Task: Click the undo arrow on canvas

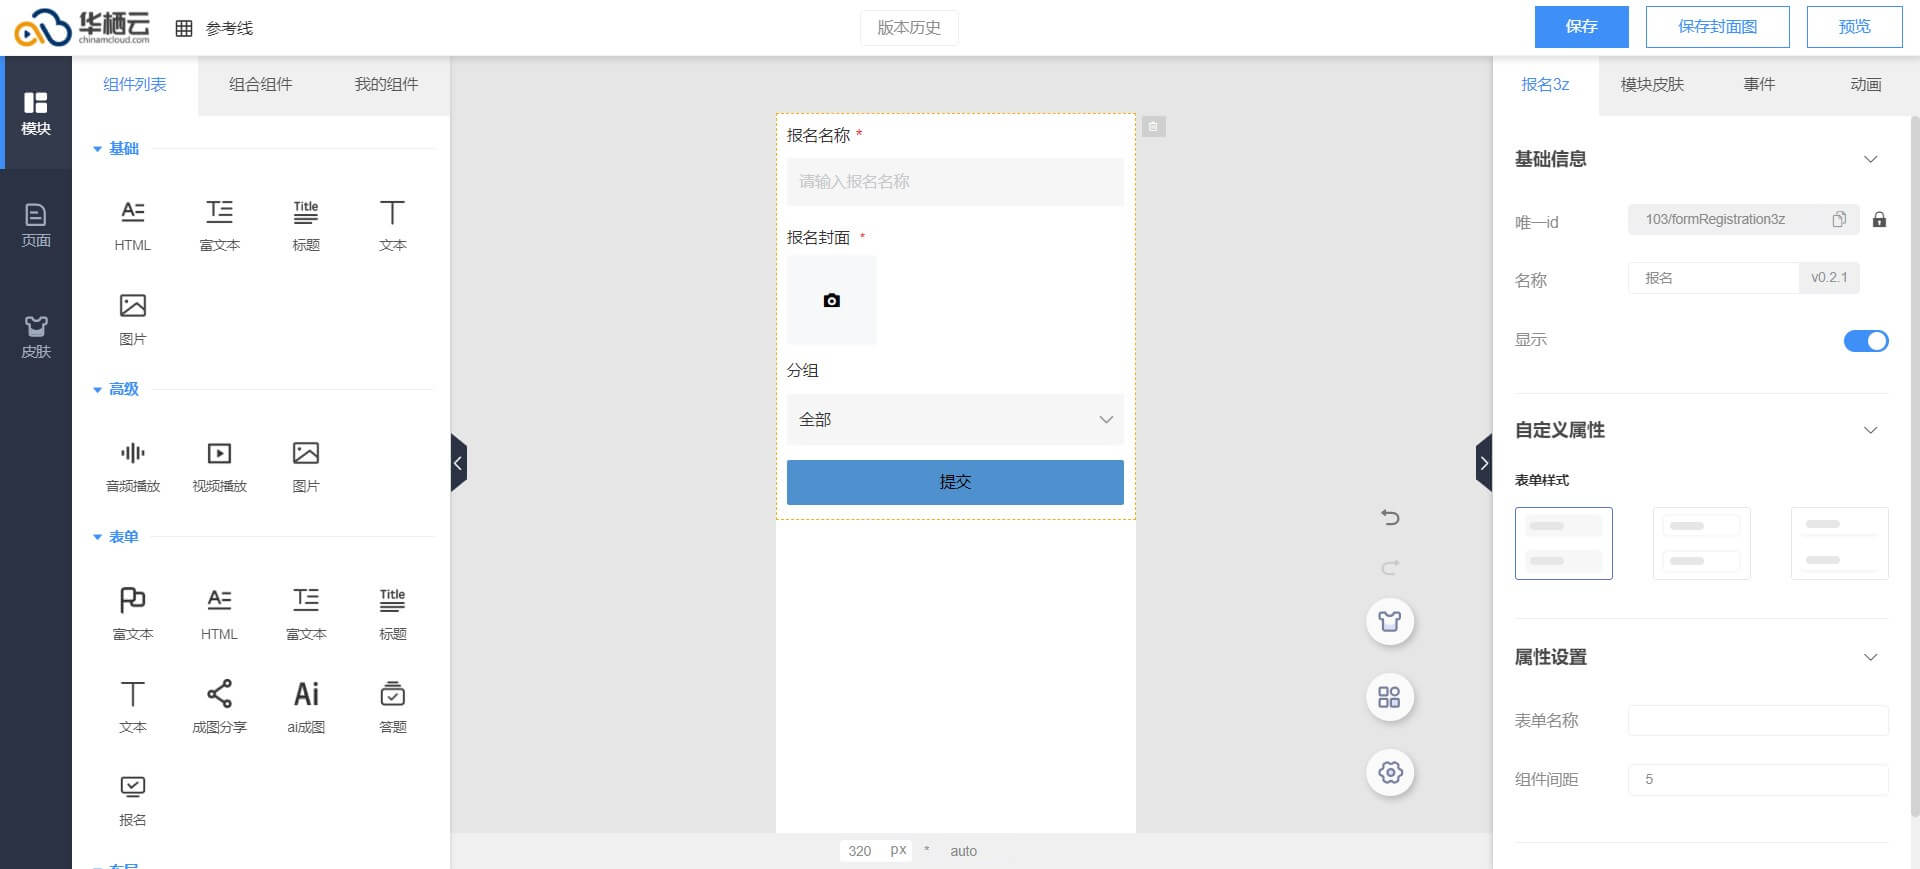Action: pos(1390,517)
